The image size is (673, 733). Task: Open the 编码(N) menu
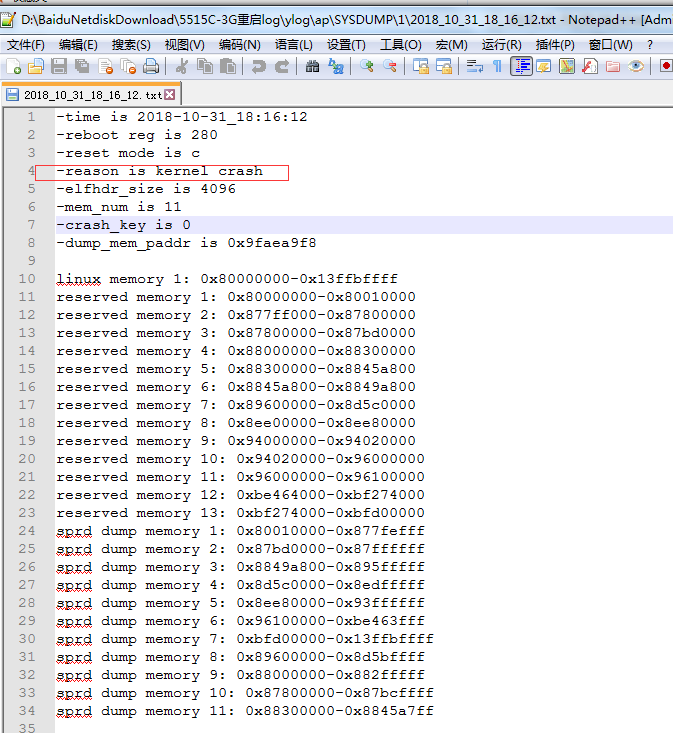(239, 45)
